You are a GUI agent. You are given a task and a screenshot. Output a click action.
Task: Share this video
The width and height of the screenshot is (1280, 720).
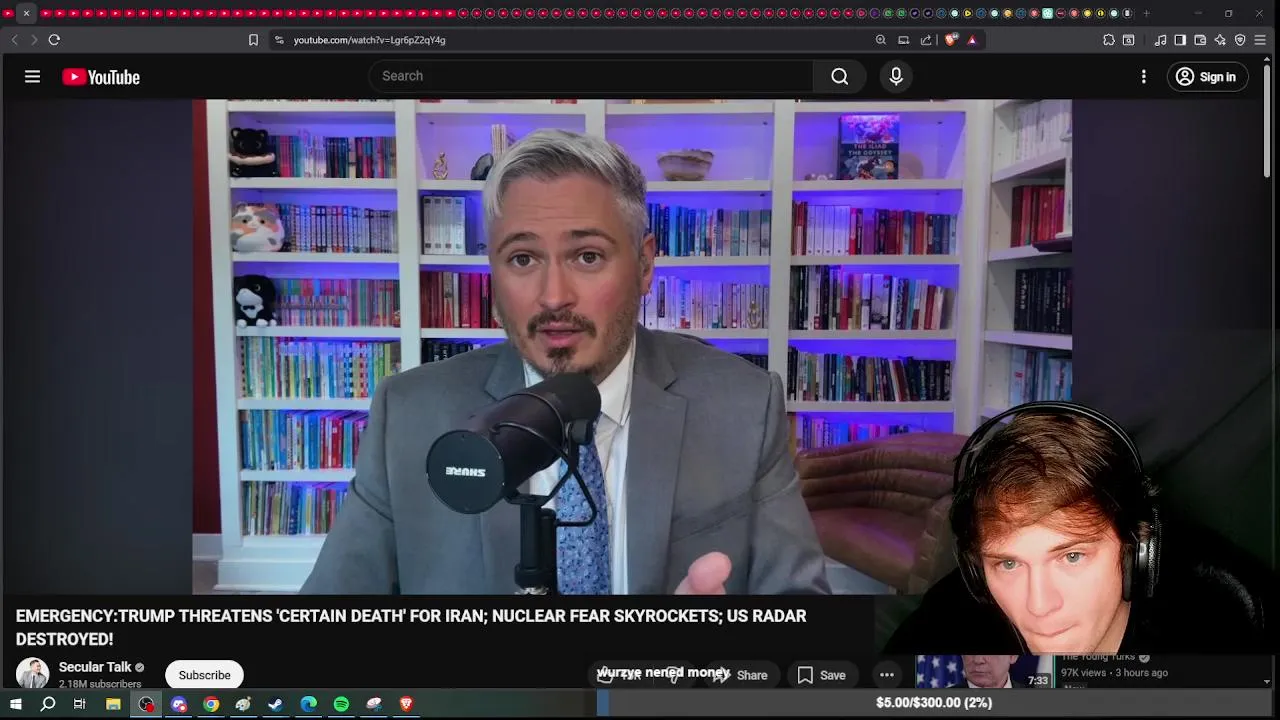point(740,675)
